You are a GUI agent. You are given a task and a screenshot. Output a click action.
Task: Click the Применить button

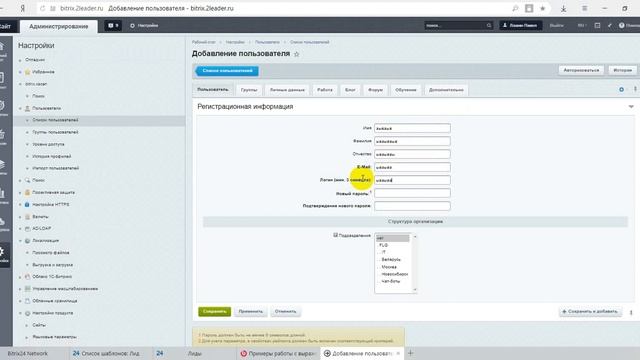[x=251, y=311]
